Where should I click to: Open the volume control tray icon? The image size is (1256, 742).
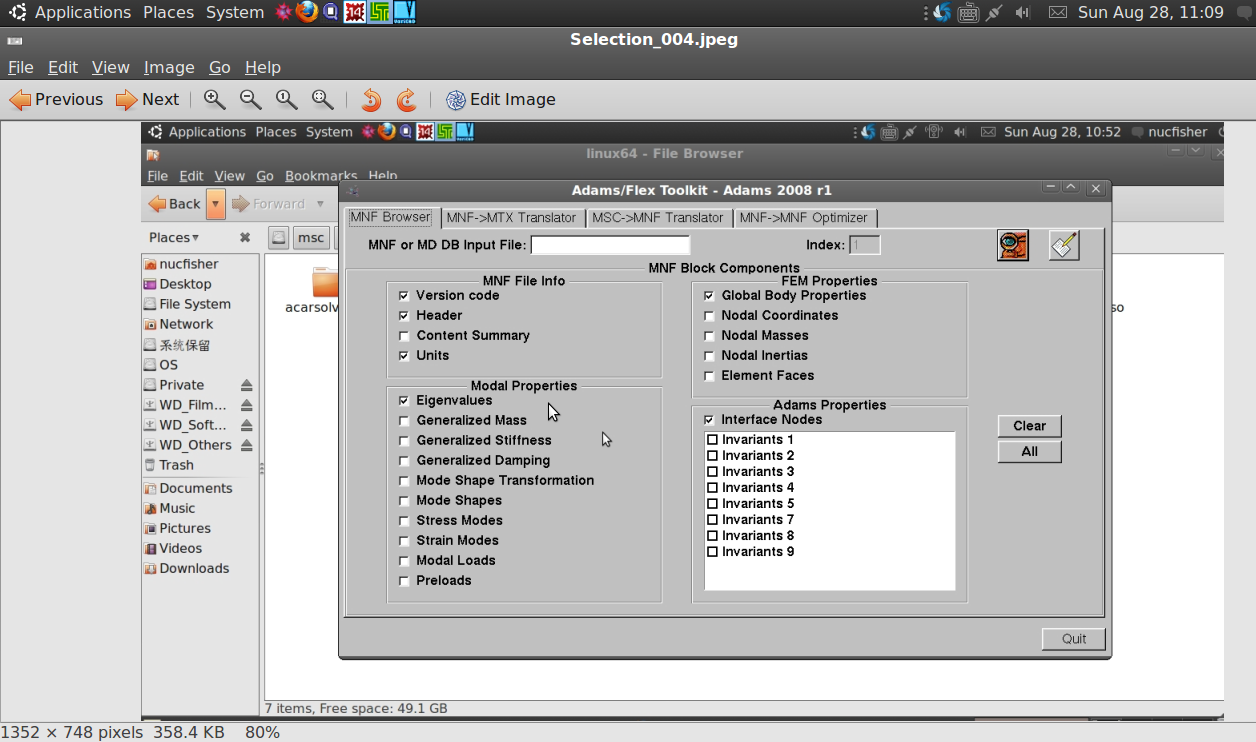pyautogui.click(x=1022, y=12)
